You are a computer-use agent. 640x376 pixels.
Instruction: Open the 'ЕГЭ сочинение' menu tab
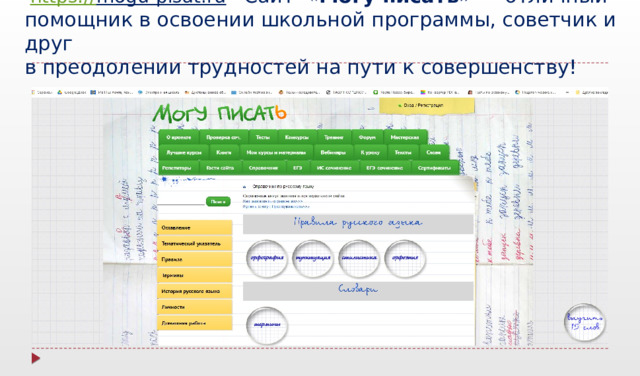tap(385, 168)
